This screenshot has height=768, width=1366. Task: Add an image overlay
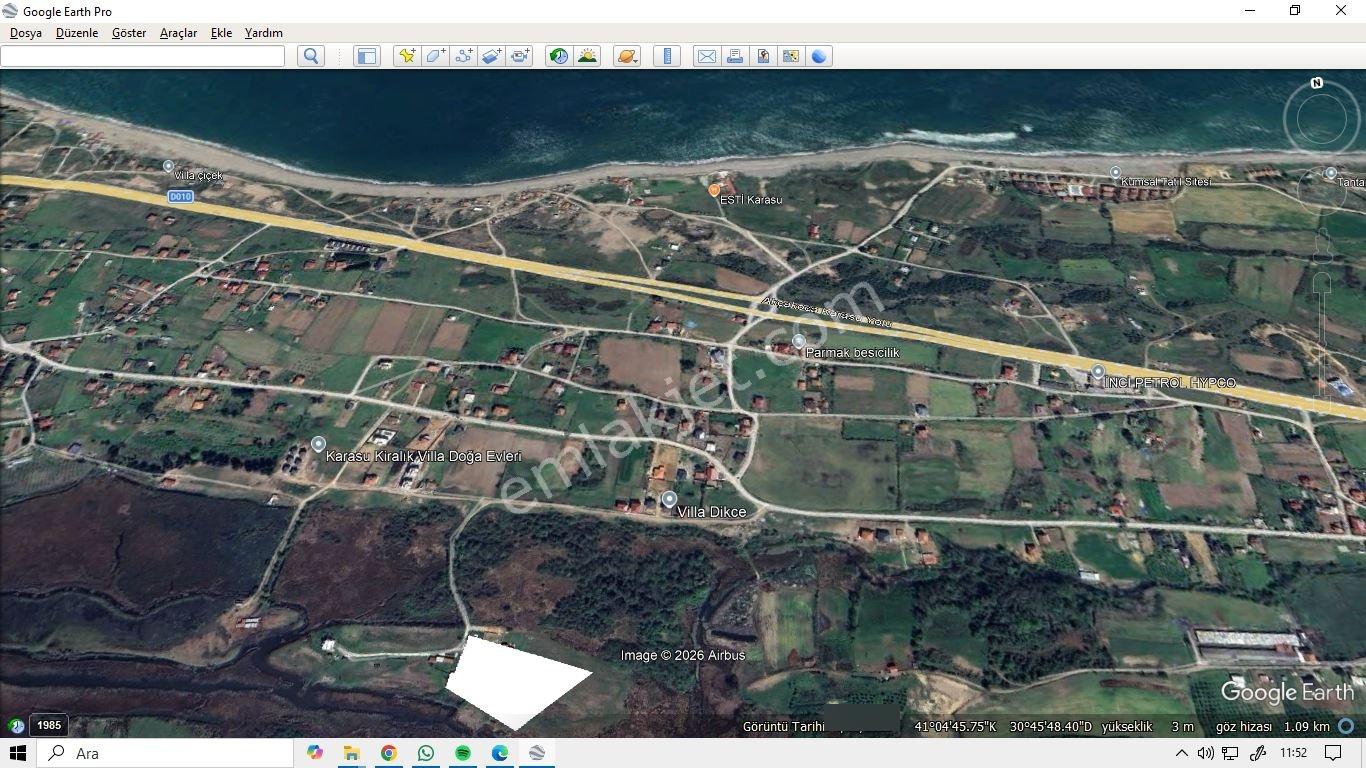point(492,56)
